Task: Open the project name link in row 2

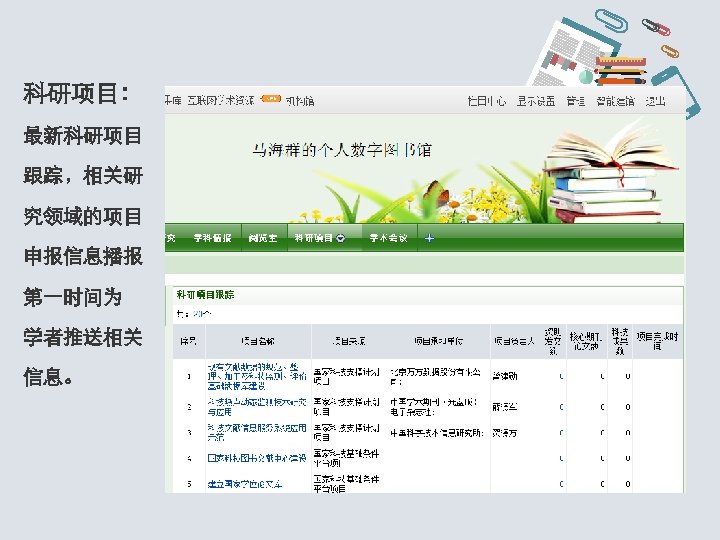Action: 257,407
